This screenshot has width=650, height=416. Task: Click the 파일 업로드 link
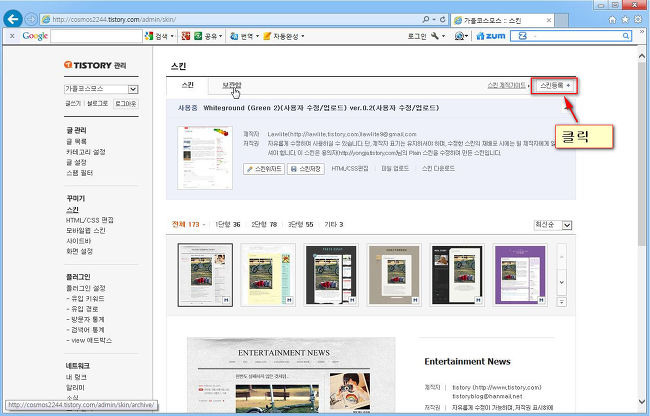pyautogui.click(x=395, y=168)
